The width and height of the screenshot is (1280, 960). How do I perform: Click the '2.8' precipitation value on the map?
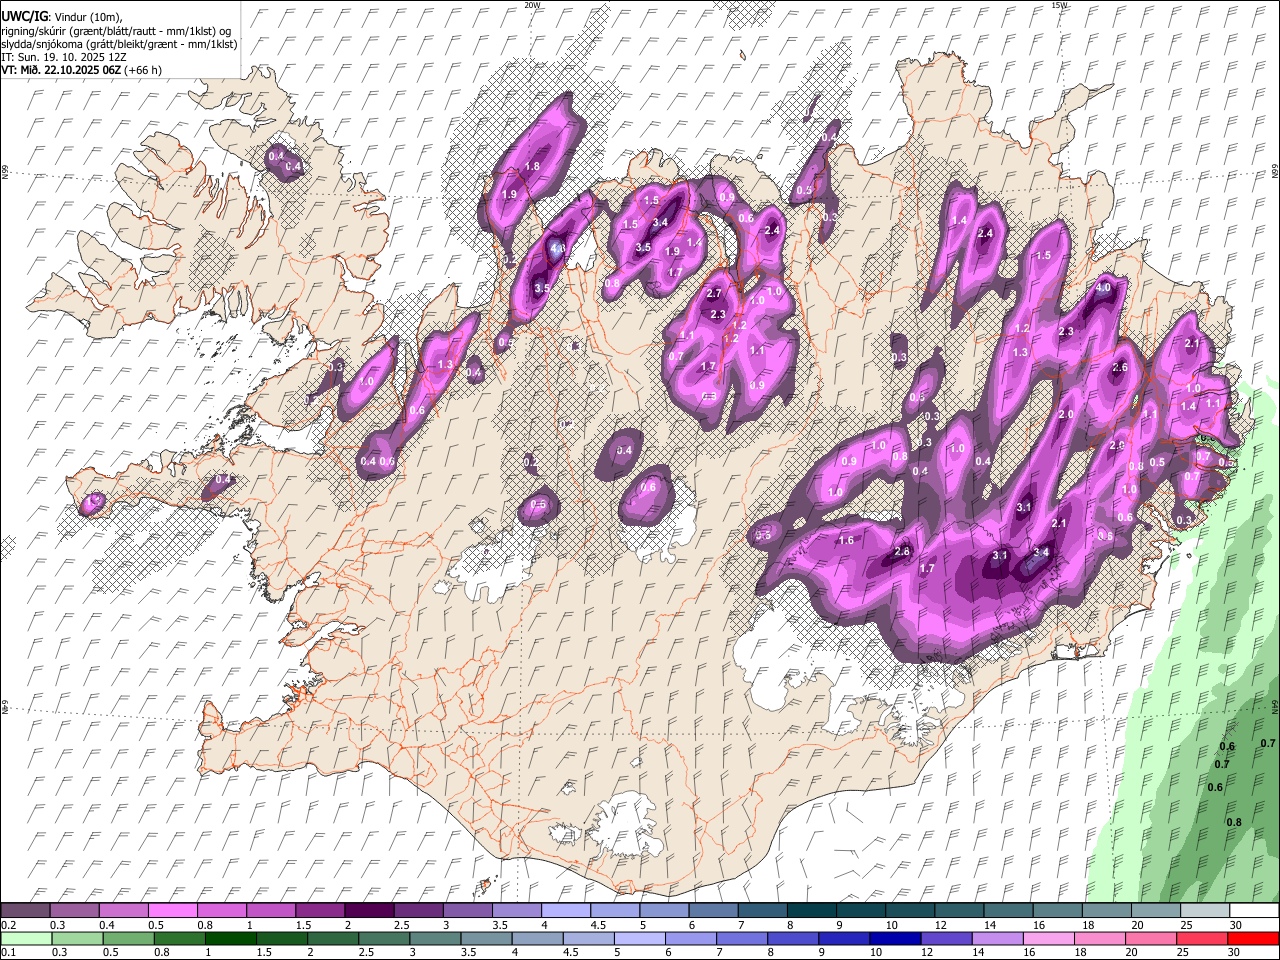(x=902, y=552)
